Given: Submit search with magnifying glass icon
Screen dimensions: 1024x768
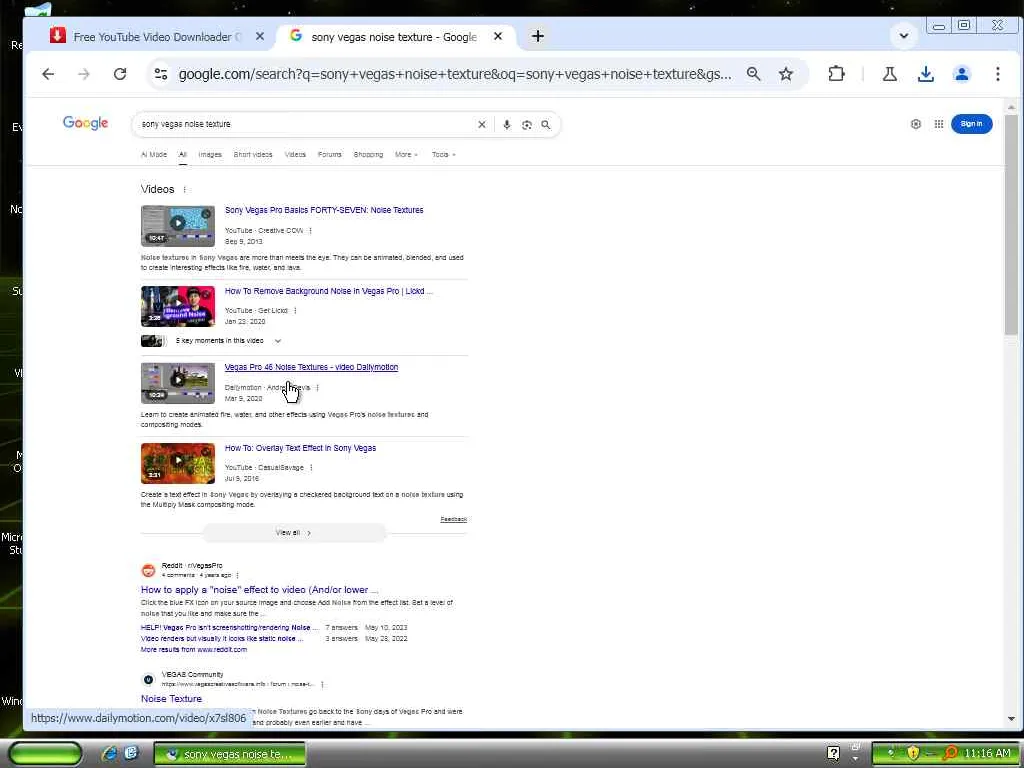Looking at the screenshot, I should [x=546, y=124].
